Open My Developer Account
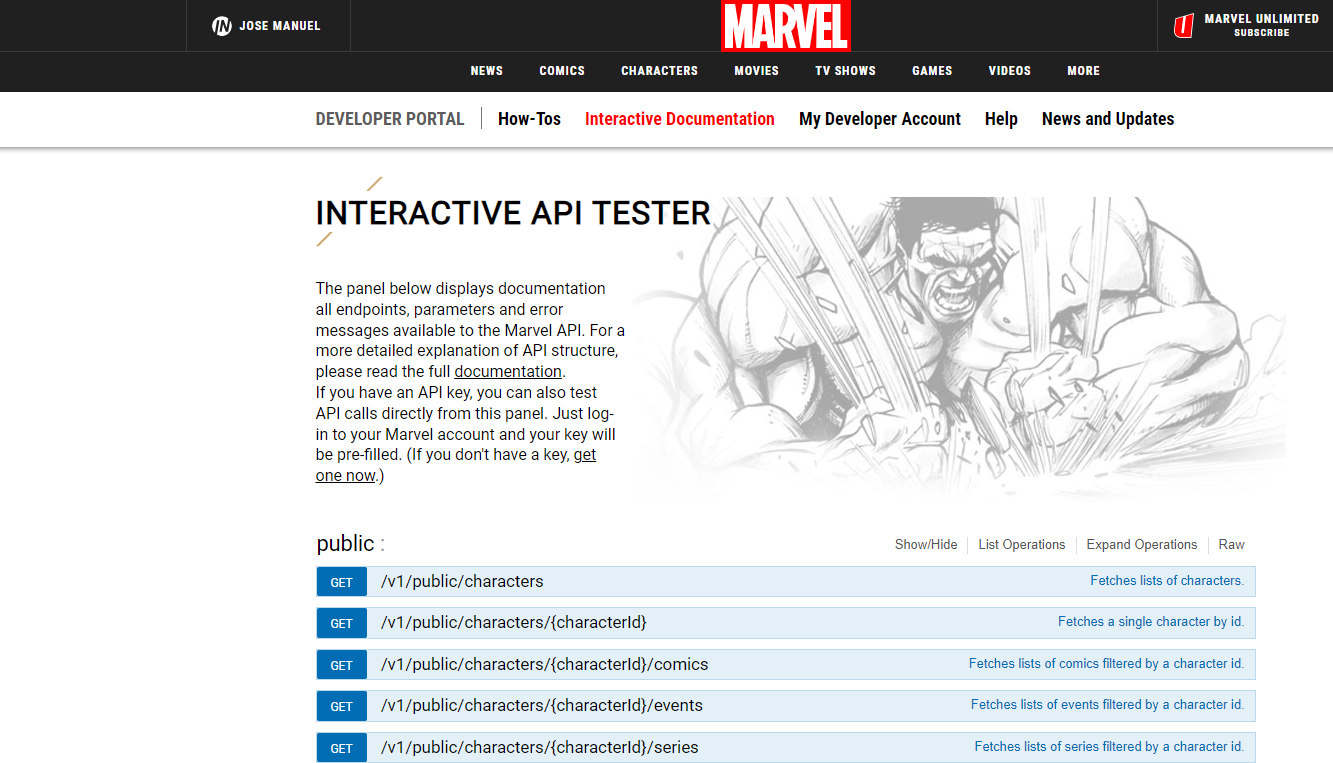 coord(880,119)
